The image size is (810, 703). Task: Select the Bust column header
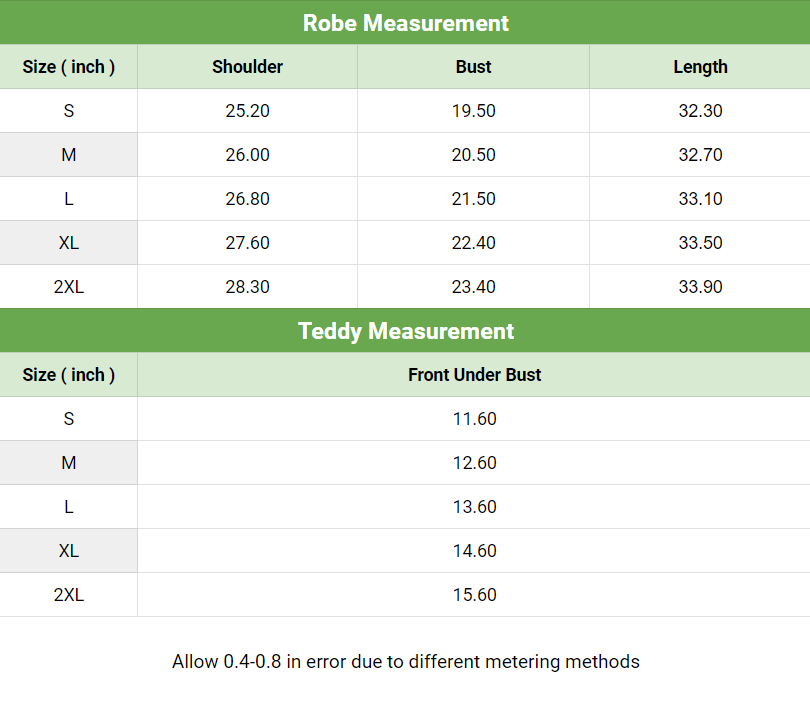tap(473, 67)
